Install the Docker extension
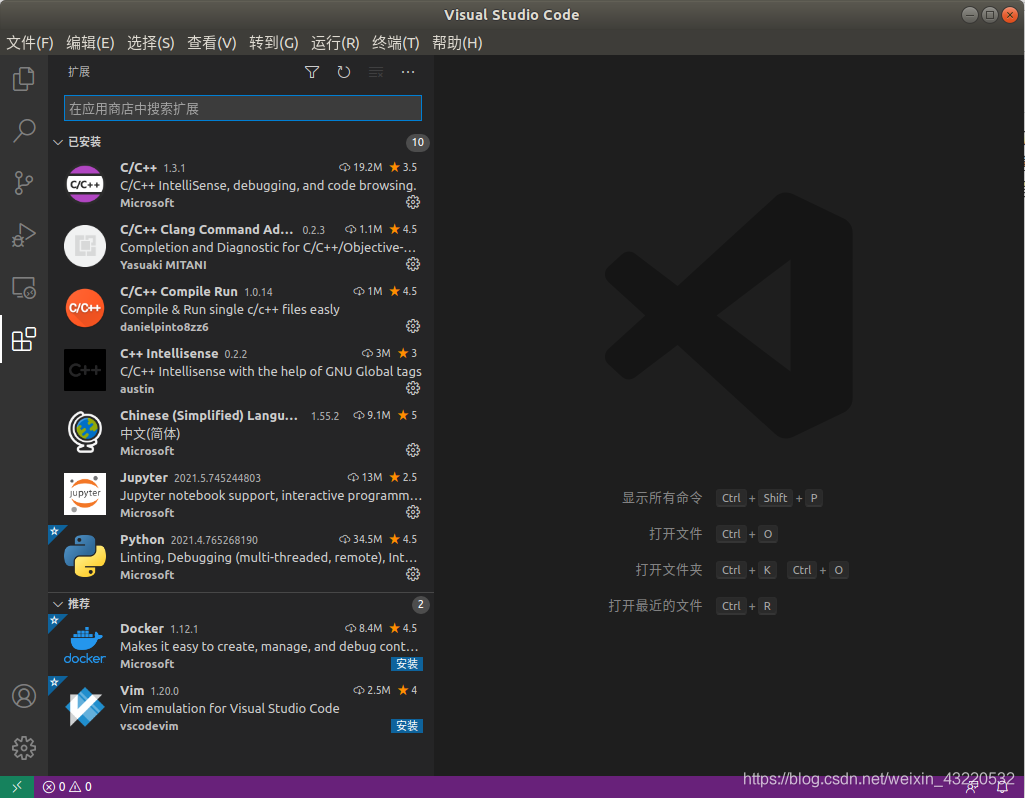 coord(407,664)
